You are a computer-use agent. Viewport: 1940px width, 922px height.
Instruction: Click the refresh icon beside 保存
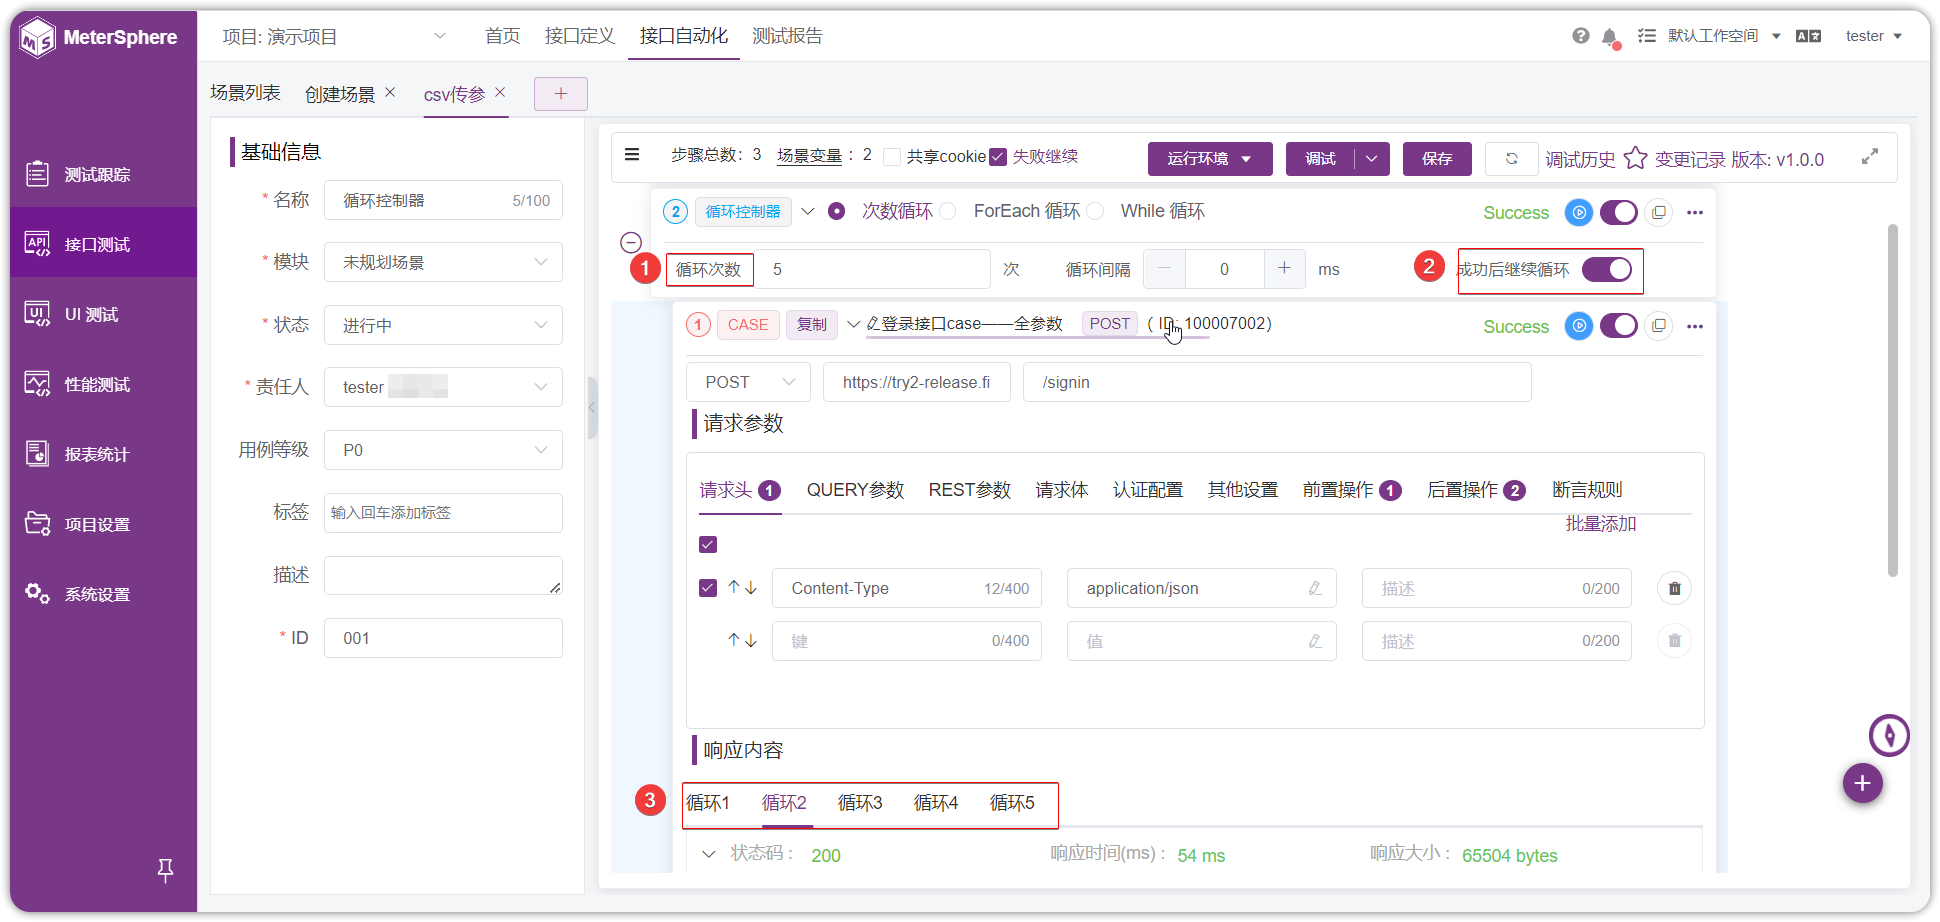click(1511, 159)
